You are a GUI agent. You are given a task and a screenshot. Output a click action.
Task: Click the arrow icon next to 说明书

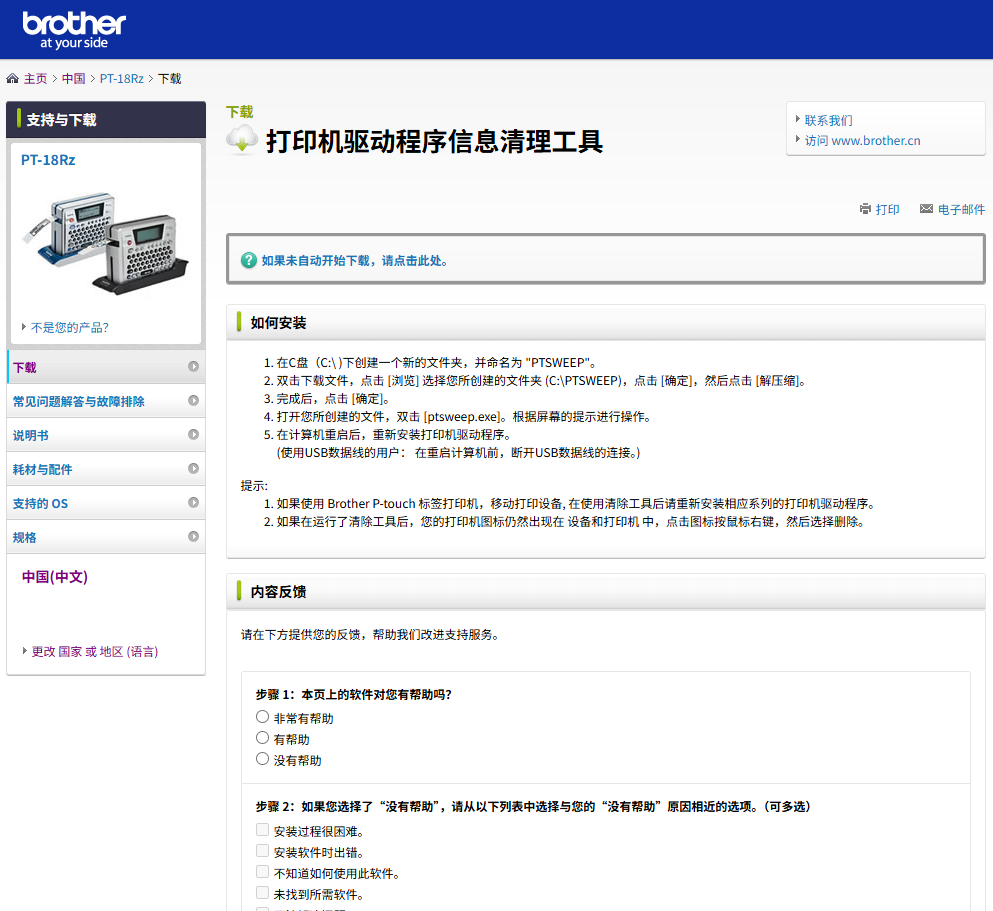[x=193, y=435]
